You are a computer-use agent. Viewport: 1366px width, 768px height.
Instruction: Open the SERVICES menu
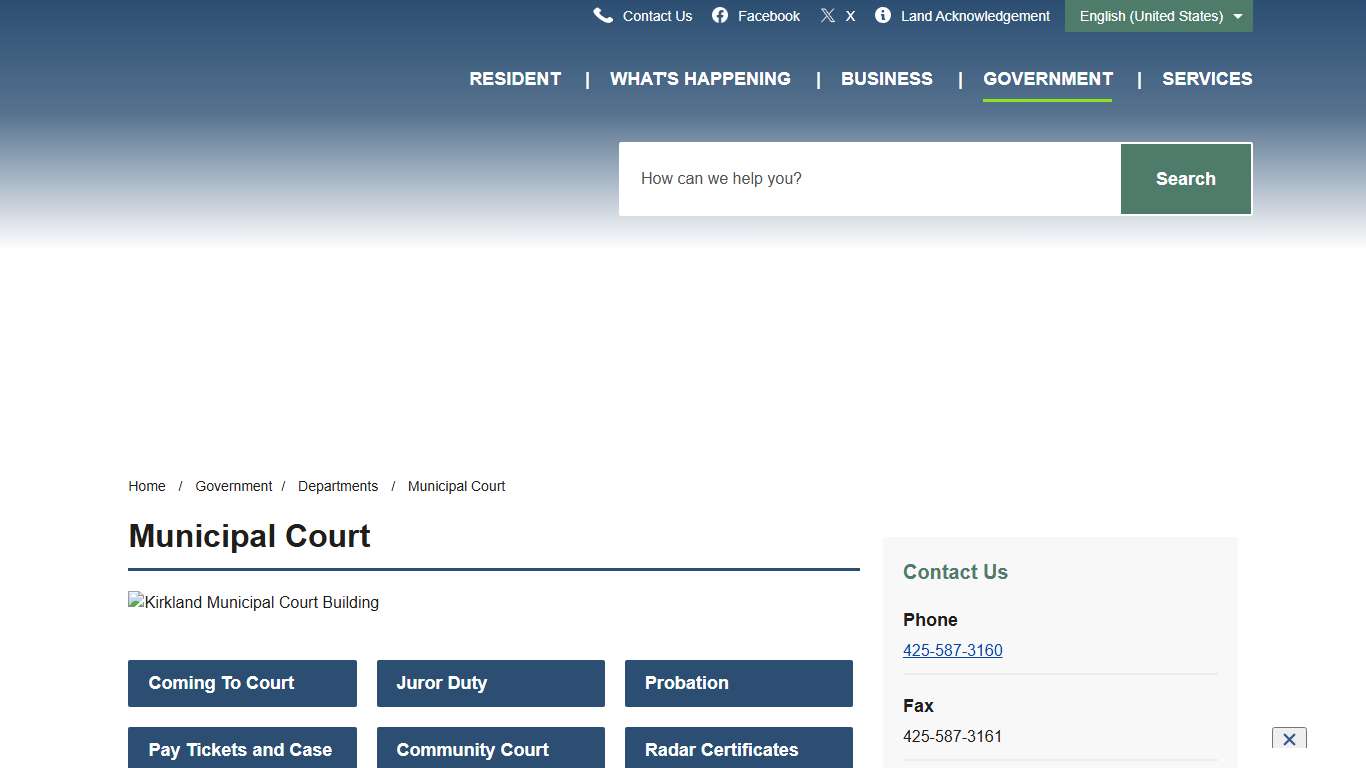point(1207,78)
